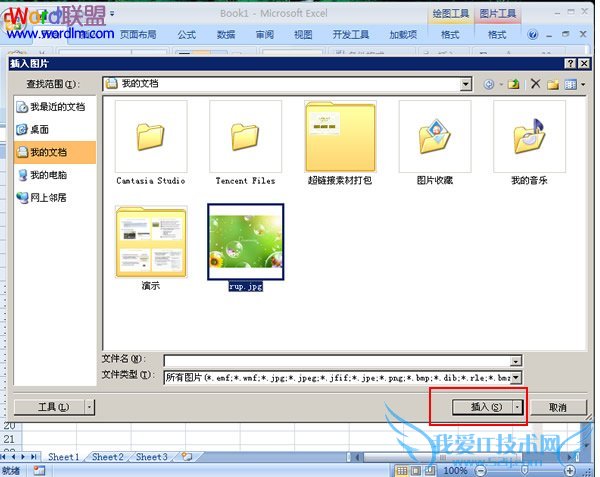The image size is (600, 477).
Task: Click the 工具 button
Action: pos(50,407)
